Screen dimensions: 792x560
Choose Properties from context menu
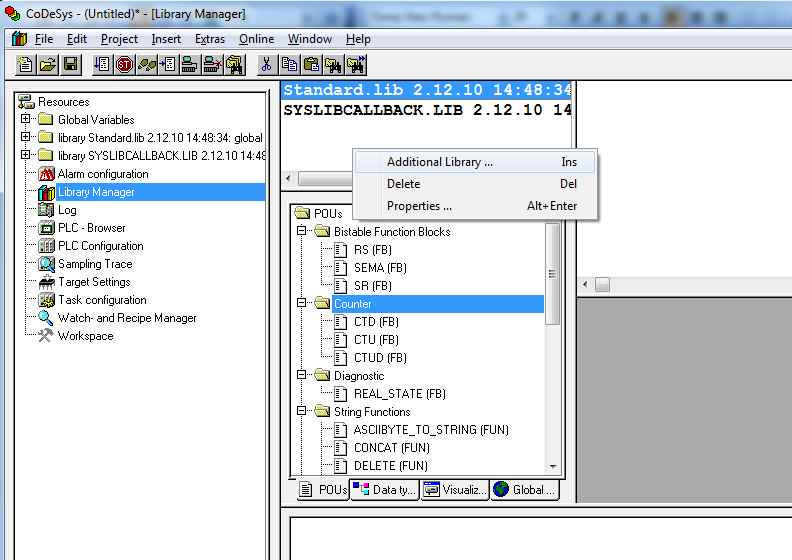[x=475, y=206]
